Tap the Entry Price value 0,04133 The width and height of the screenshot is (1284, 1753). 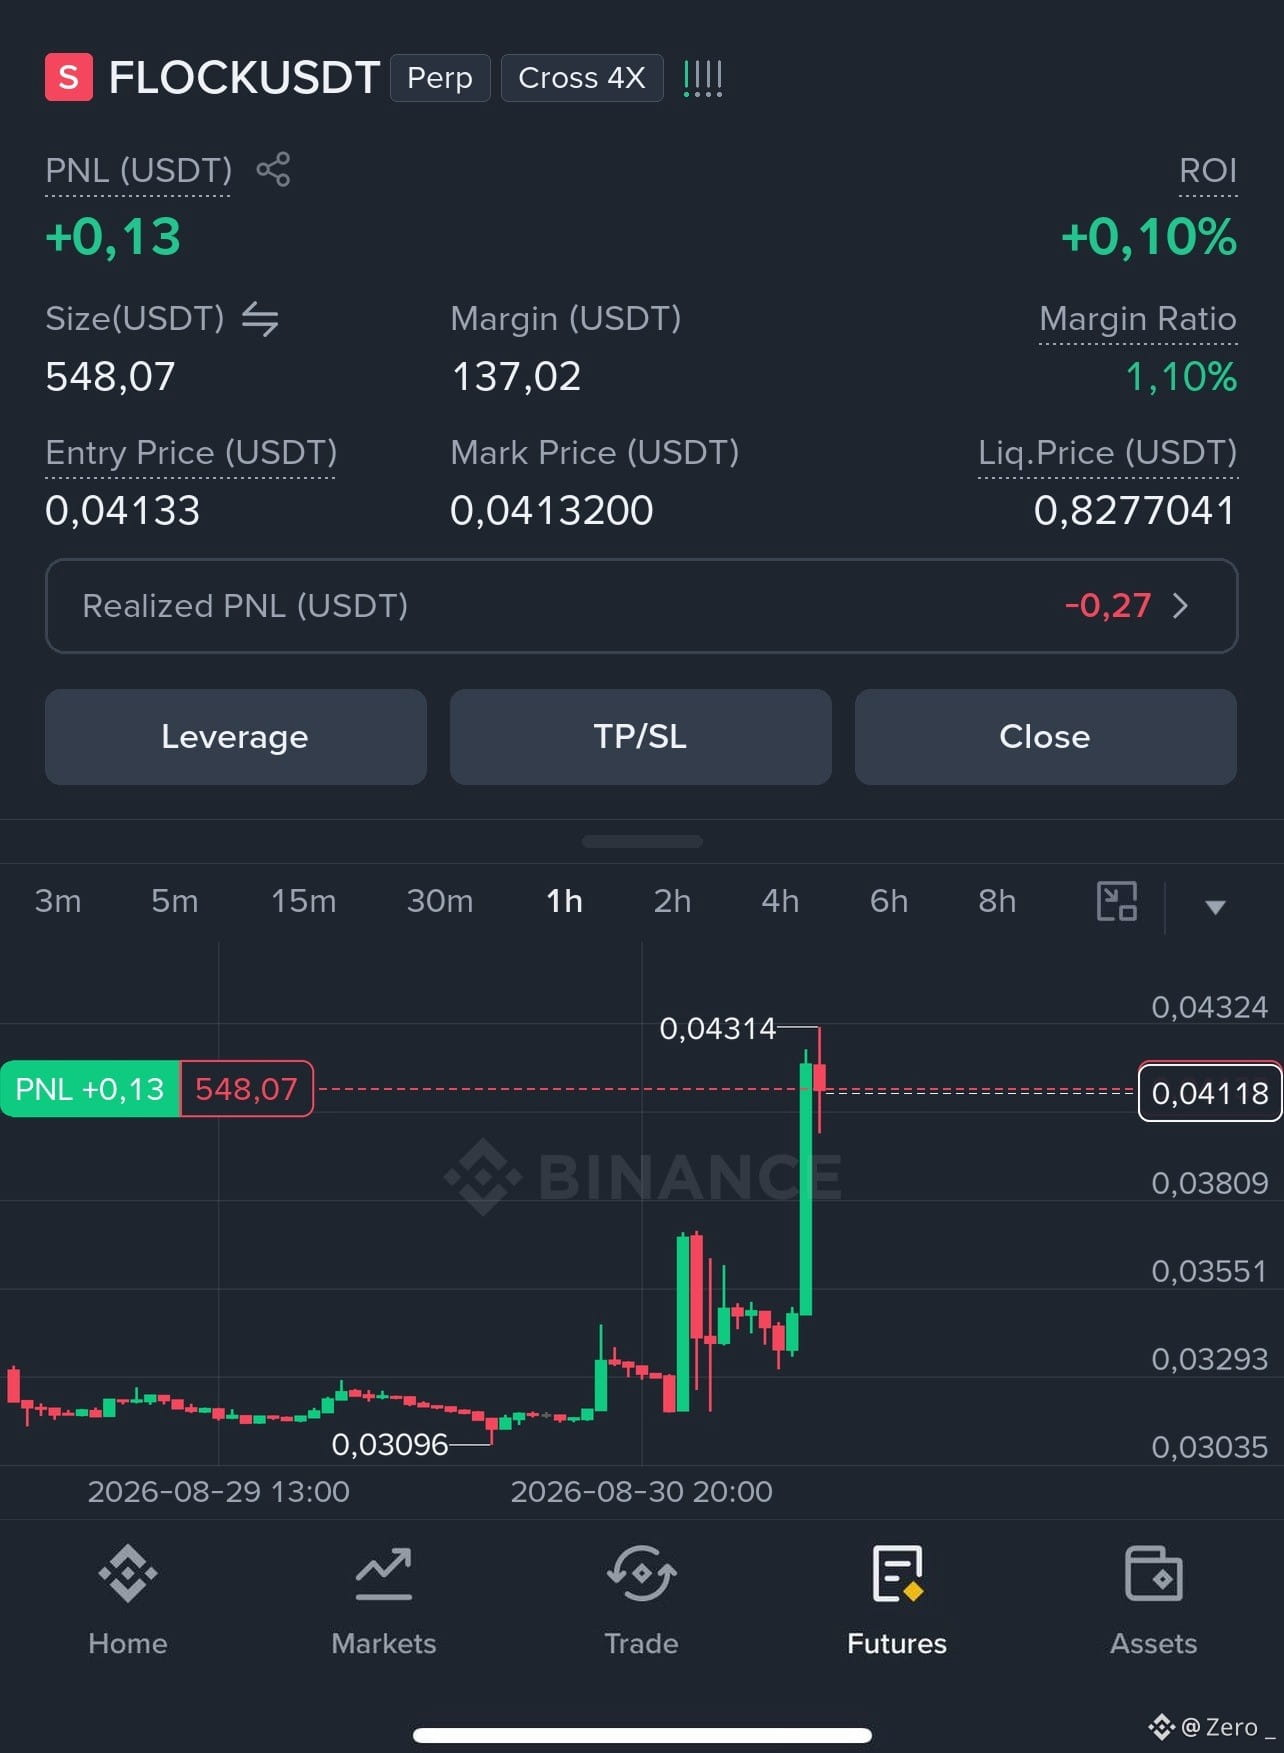(x=123, y=511)
